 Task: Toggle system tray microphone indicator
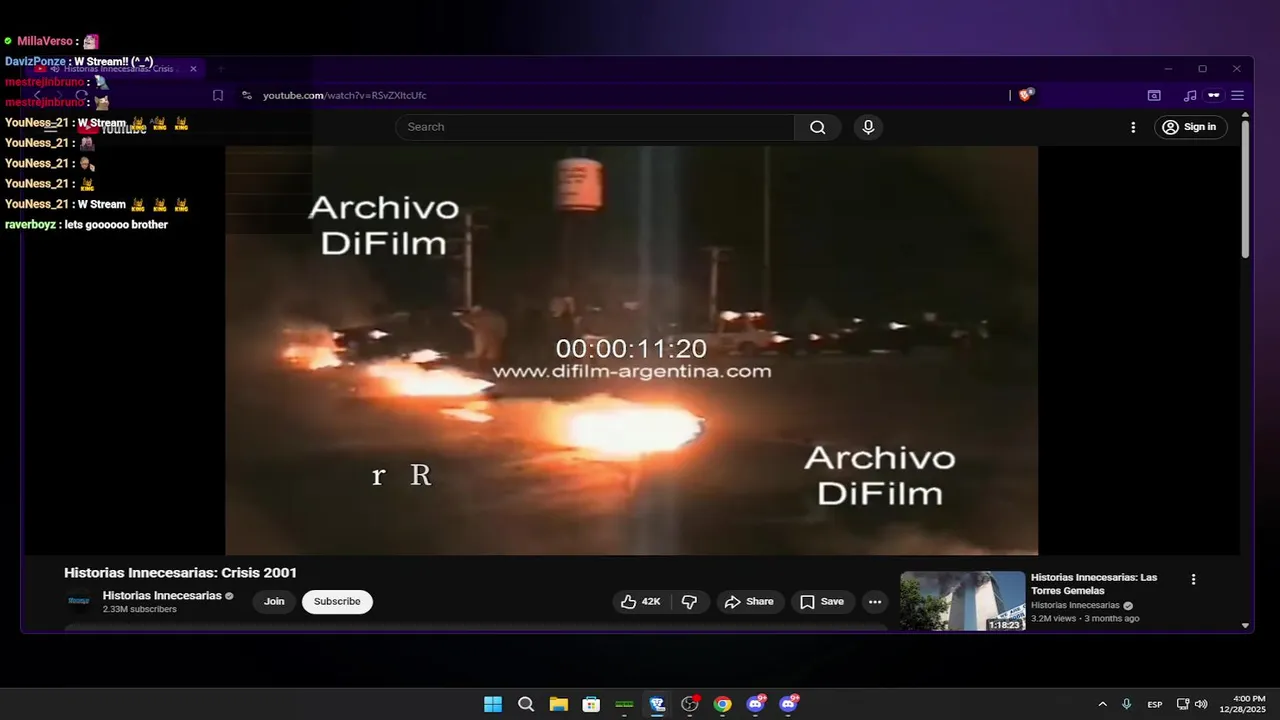coord(1126,704)
